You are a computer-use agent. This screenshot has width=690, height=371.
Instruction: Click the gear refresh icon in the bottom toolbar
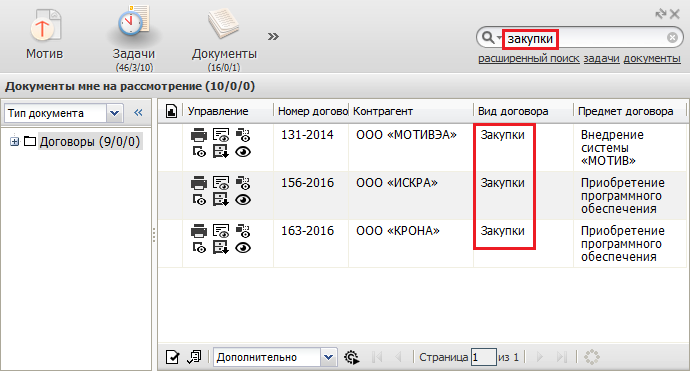coord(351,357)
